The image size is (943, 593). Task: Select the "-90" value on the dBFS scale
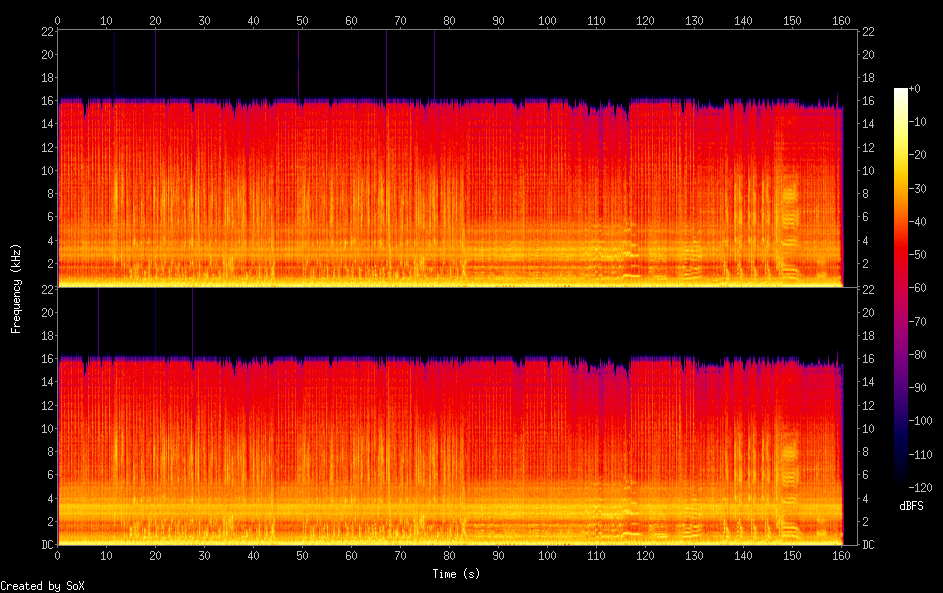[x=917, y=387]
